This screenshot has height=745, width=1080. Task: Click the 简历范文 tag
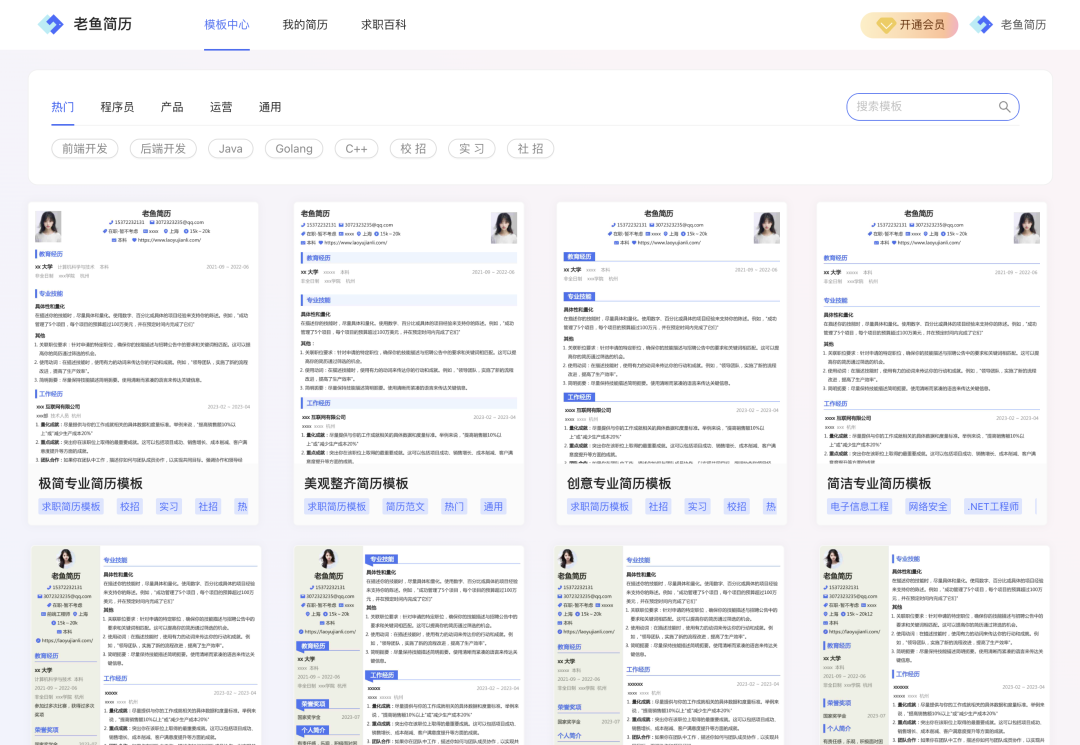pyautogui.click(x=405, y=507)
